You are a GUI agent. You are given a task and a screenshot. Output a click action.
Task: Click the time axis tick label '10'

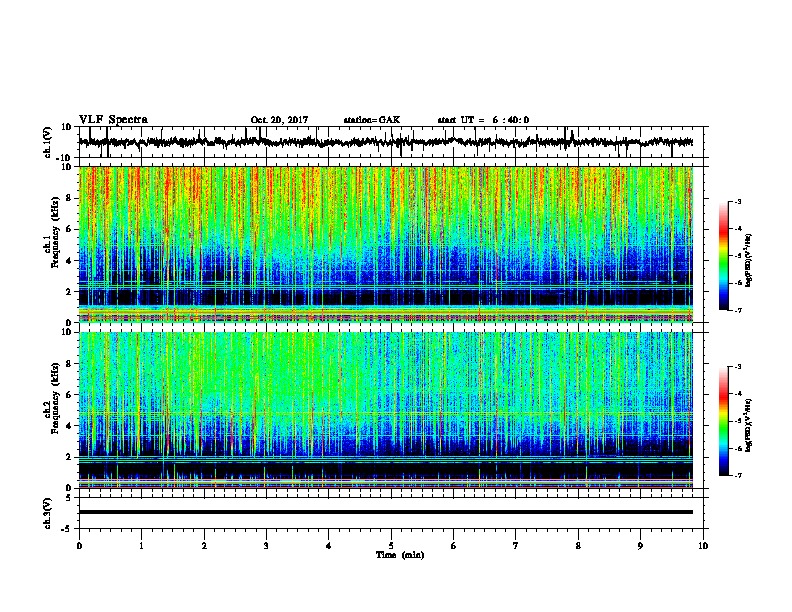(703, 546)
